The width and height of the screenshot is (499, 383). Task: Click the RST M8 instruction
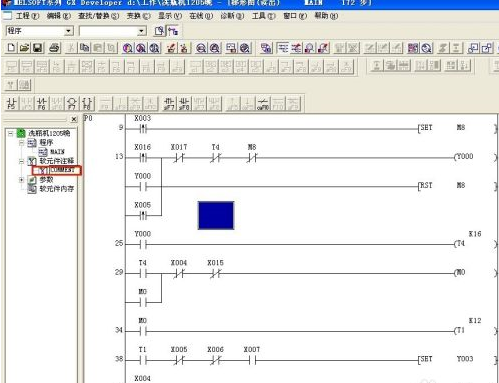441,186
